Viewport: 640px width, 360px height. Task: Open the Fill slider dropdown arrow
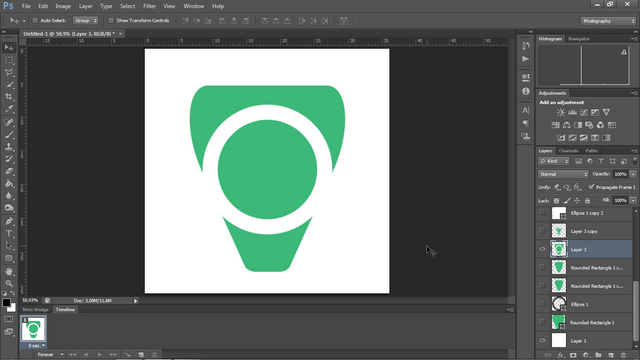tap(633, 200)
